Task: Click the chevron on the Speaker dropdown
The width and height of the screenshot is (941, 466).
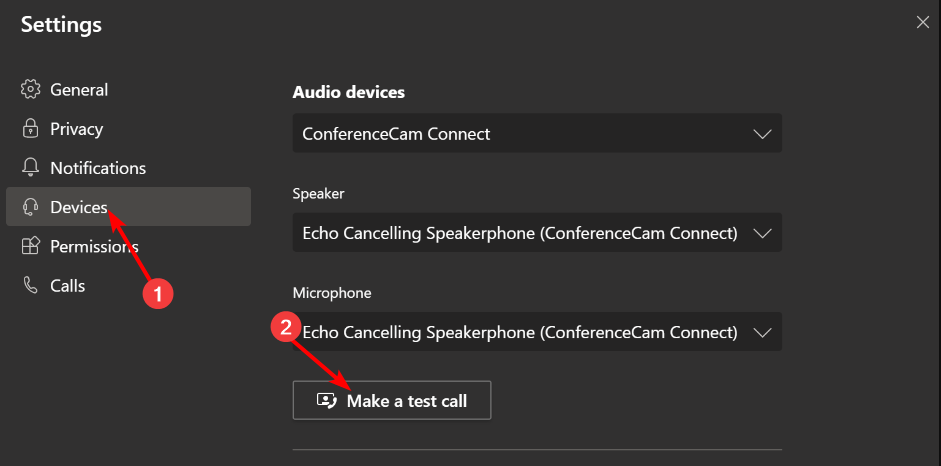Action: pos(762,233)
